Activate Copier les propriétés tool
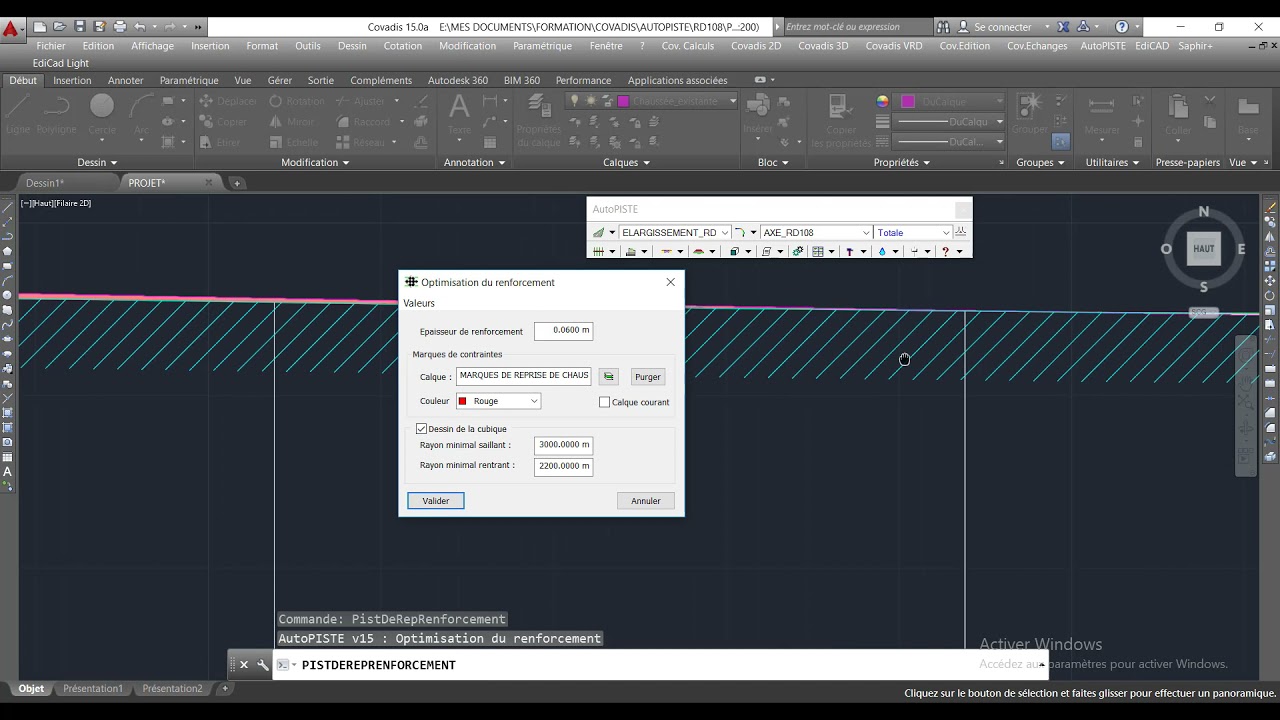The image size is (1280, 720). coord(841,120)
